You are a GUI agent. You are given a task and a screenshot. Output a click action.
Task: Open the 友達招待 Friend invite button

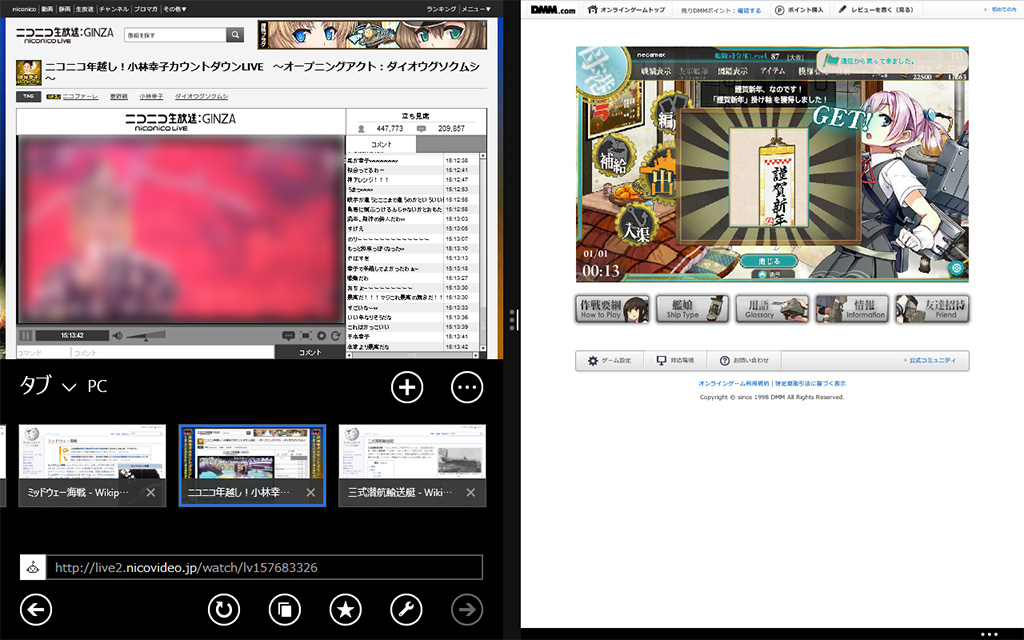point(932,309)
